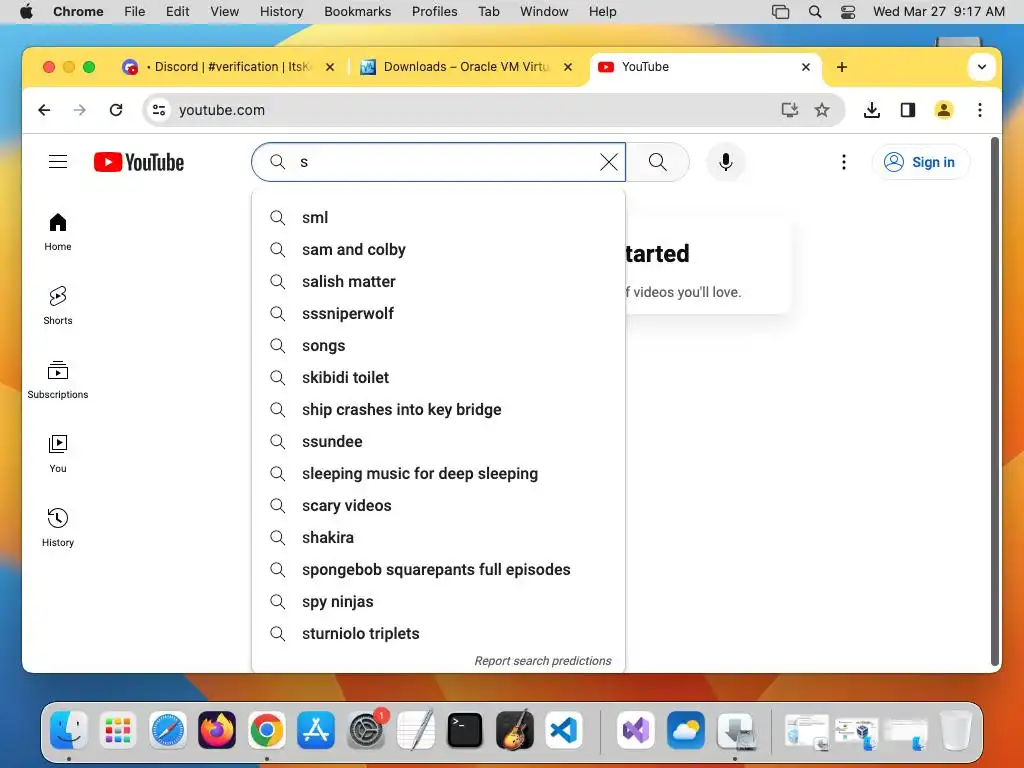Select suggestion 'shakira'
Viewport: 1024px width, 768px height.
point(438,537)
